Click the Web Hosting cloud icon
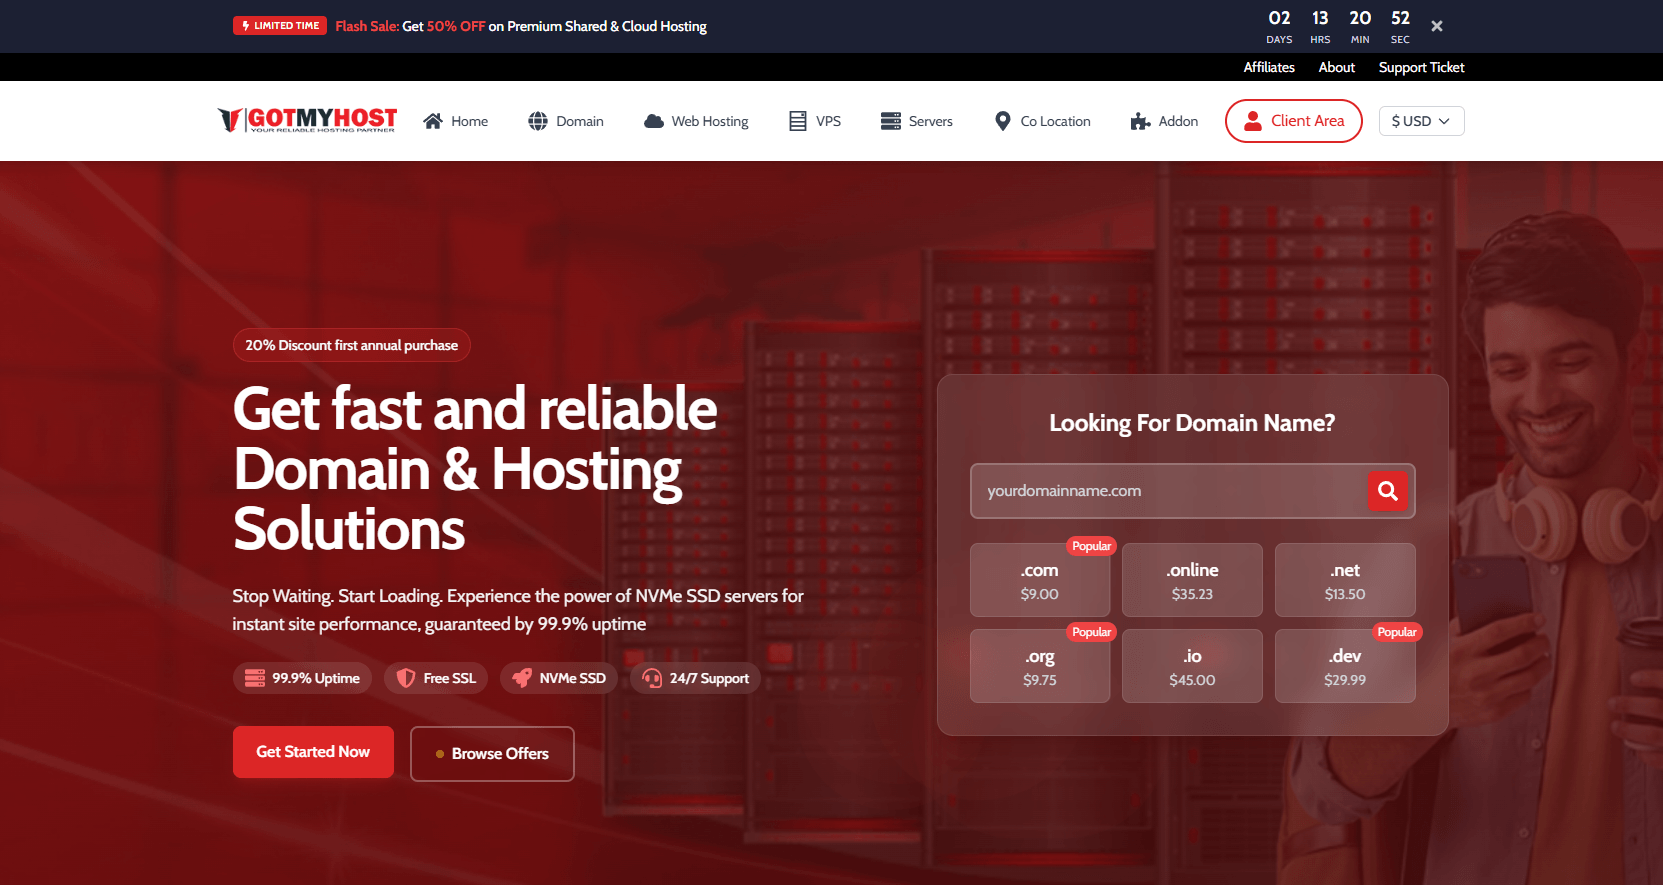 pyautogui.click(x=654, y=121)
